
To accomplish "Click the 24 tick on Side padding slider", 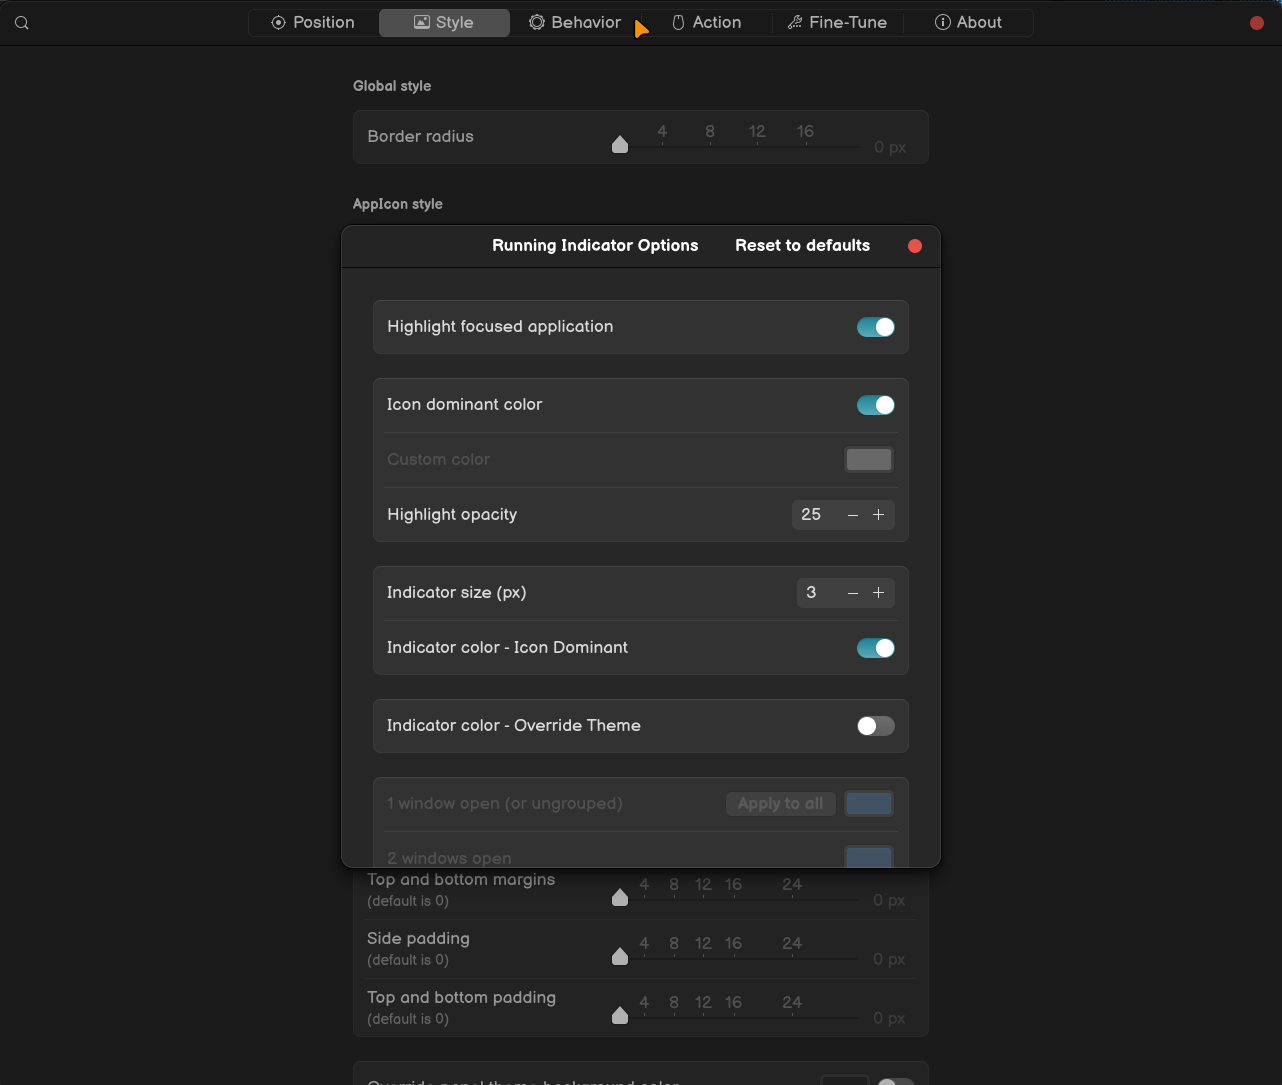I will (x=792, y=943).
